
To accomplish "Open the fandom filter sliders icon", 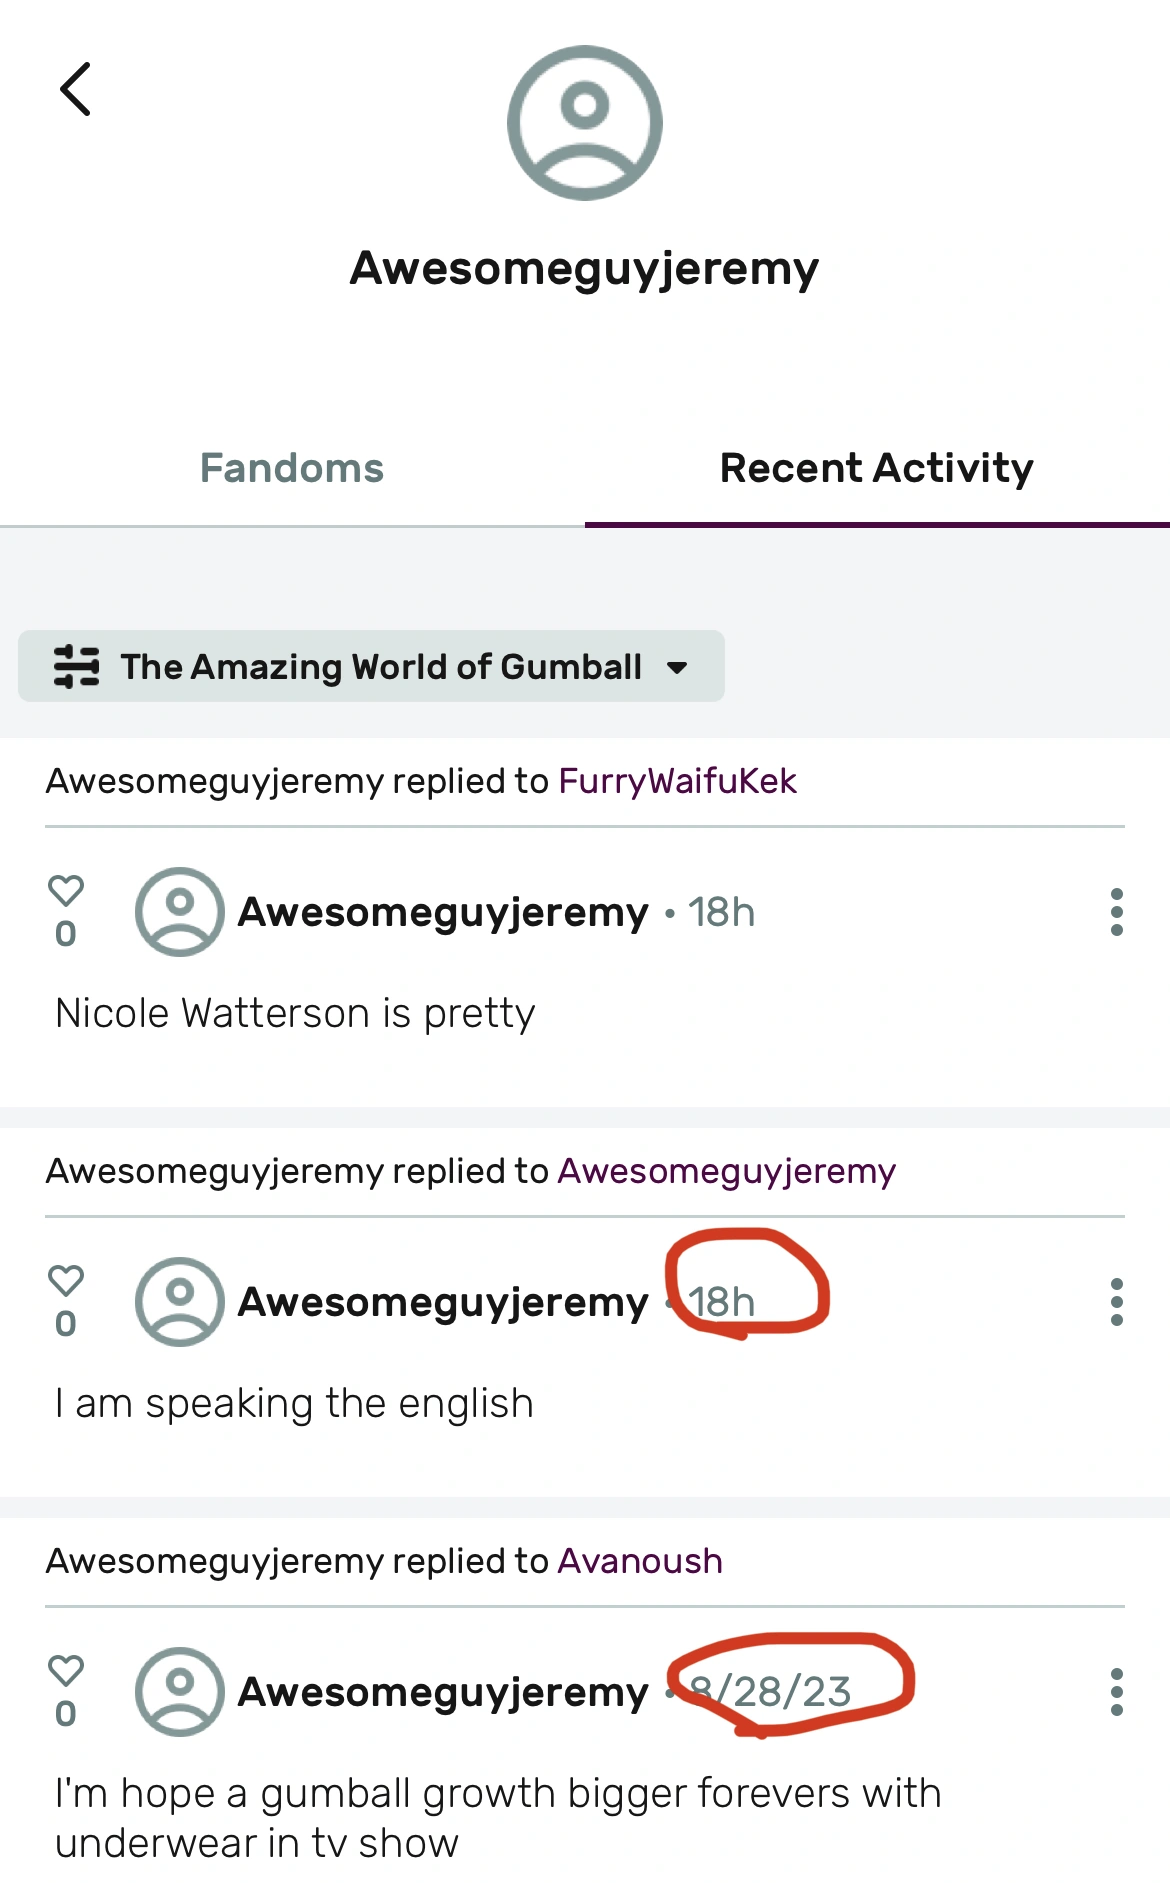I will point(76,667).
